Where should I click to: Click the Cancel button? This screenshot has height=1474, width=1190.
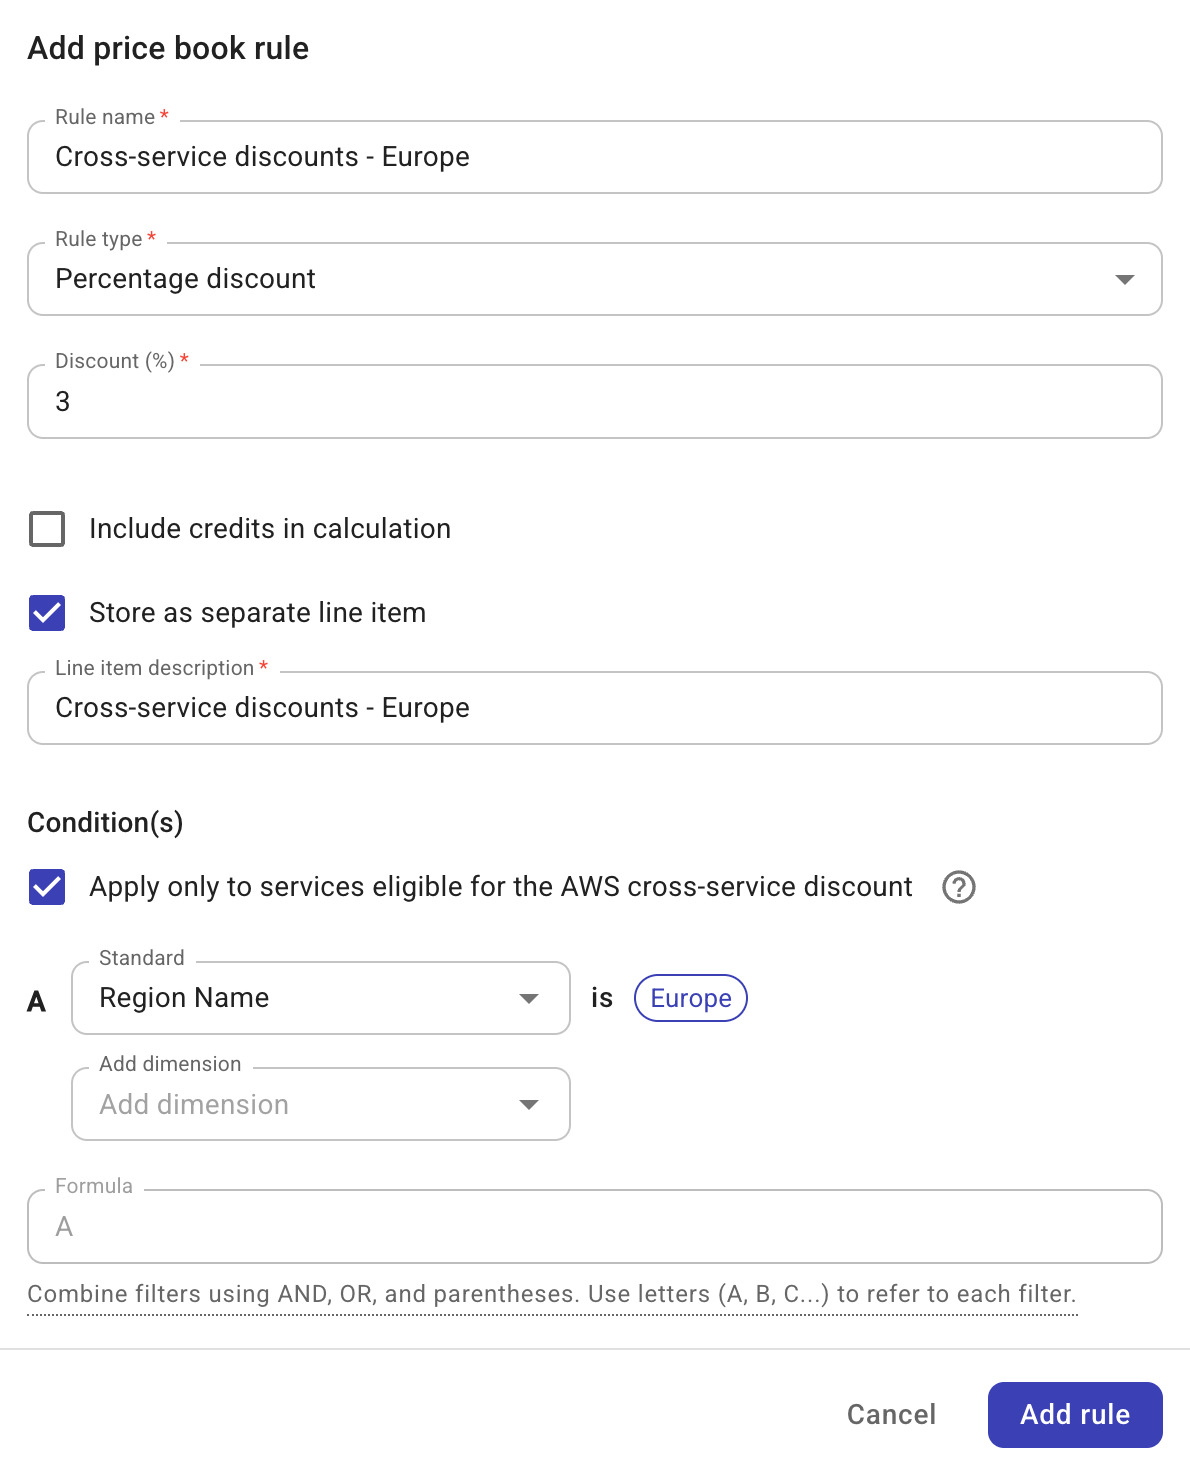tap(890, 1415)
